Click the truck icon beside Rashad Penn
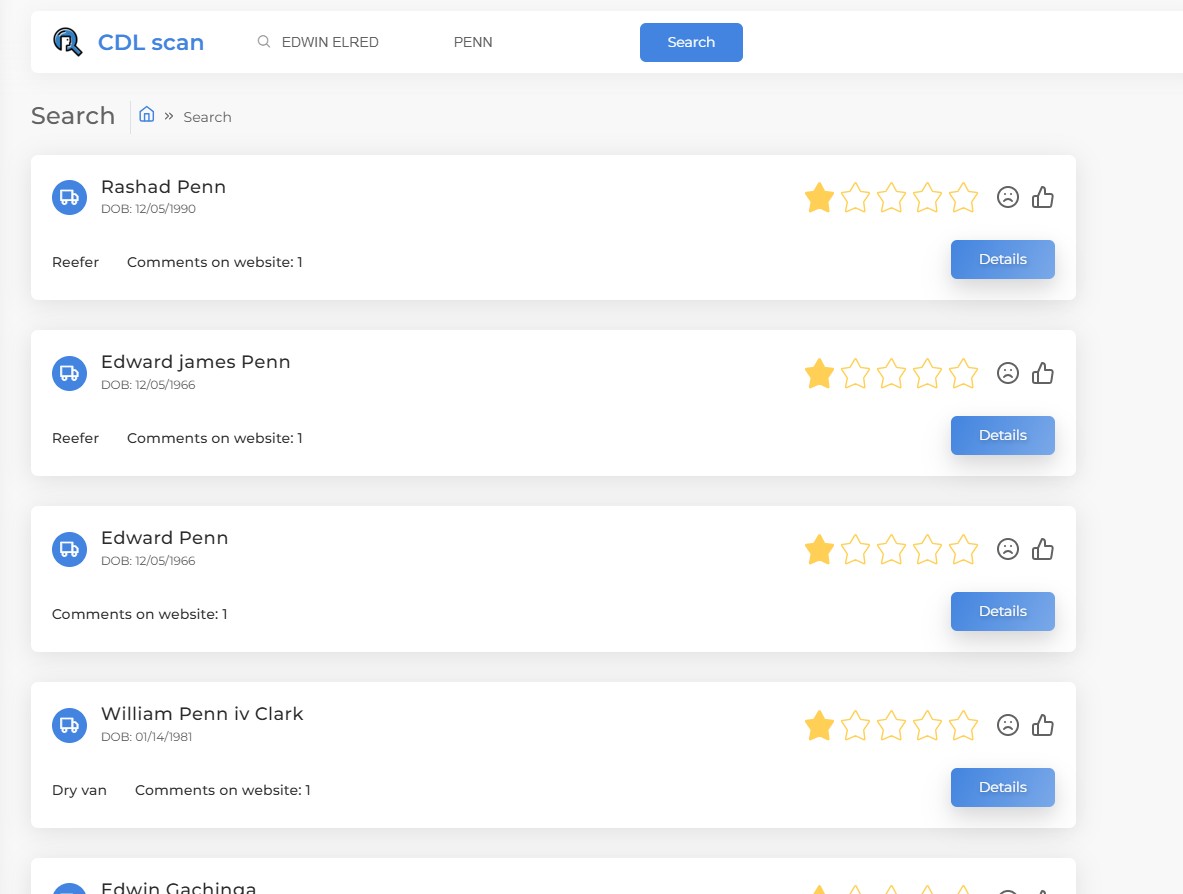 69,198
